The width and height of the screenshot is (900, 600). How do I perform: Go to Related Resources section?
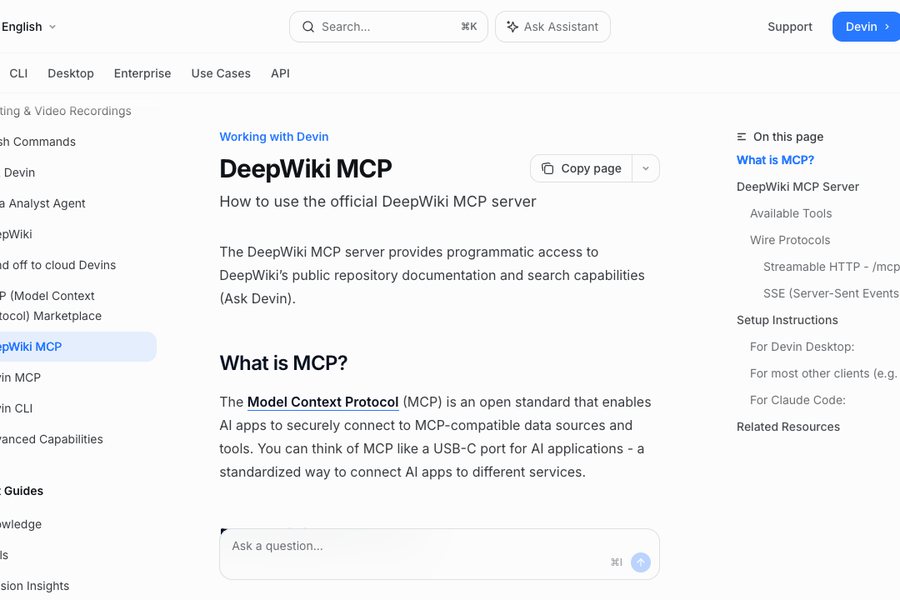tap(788, 427)
